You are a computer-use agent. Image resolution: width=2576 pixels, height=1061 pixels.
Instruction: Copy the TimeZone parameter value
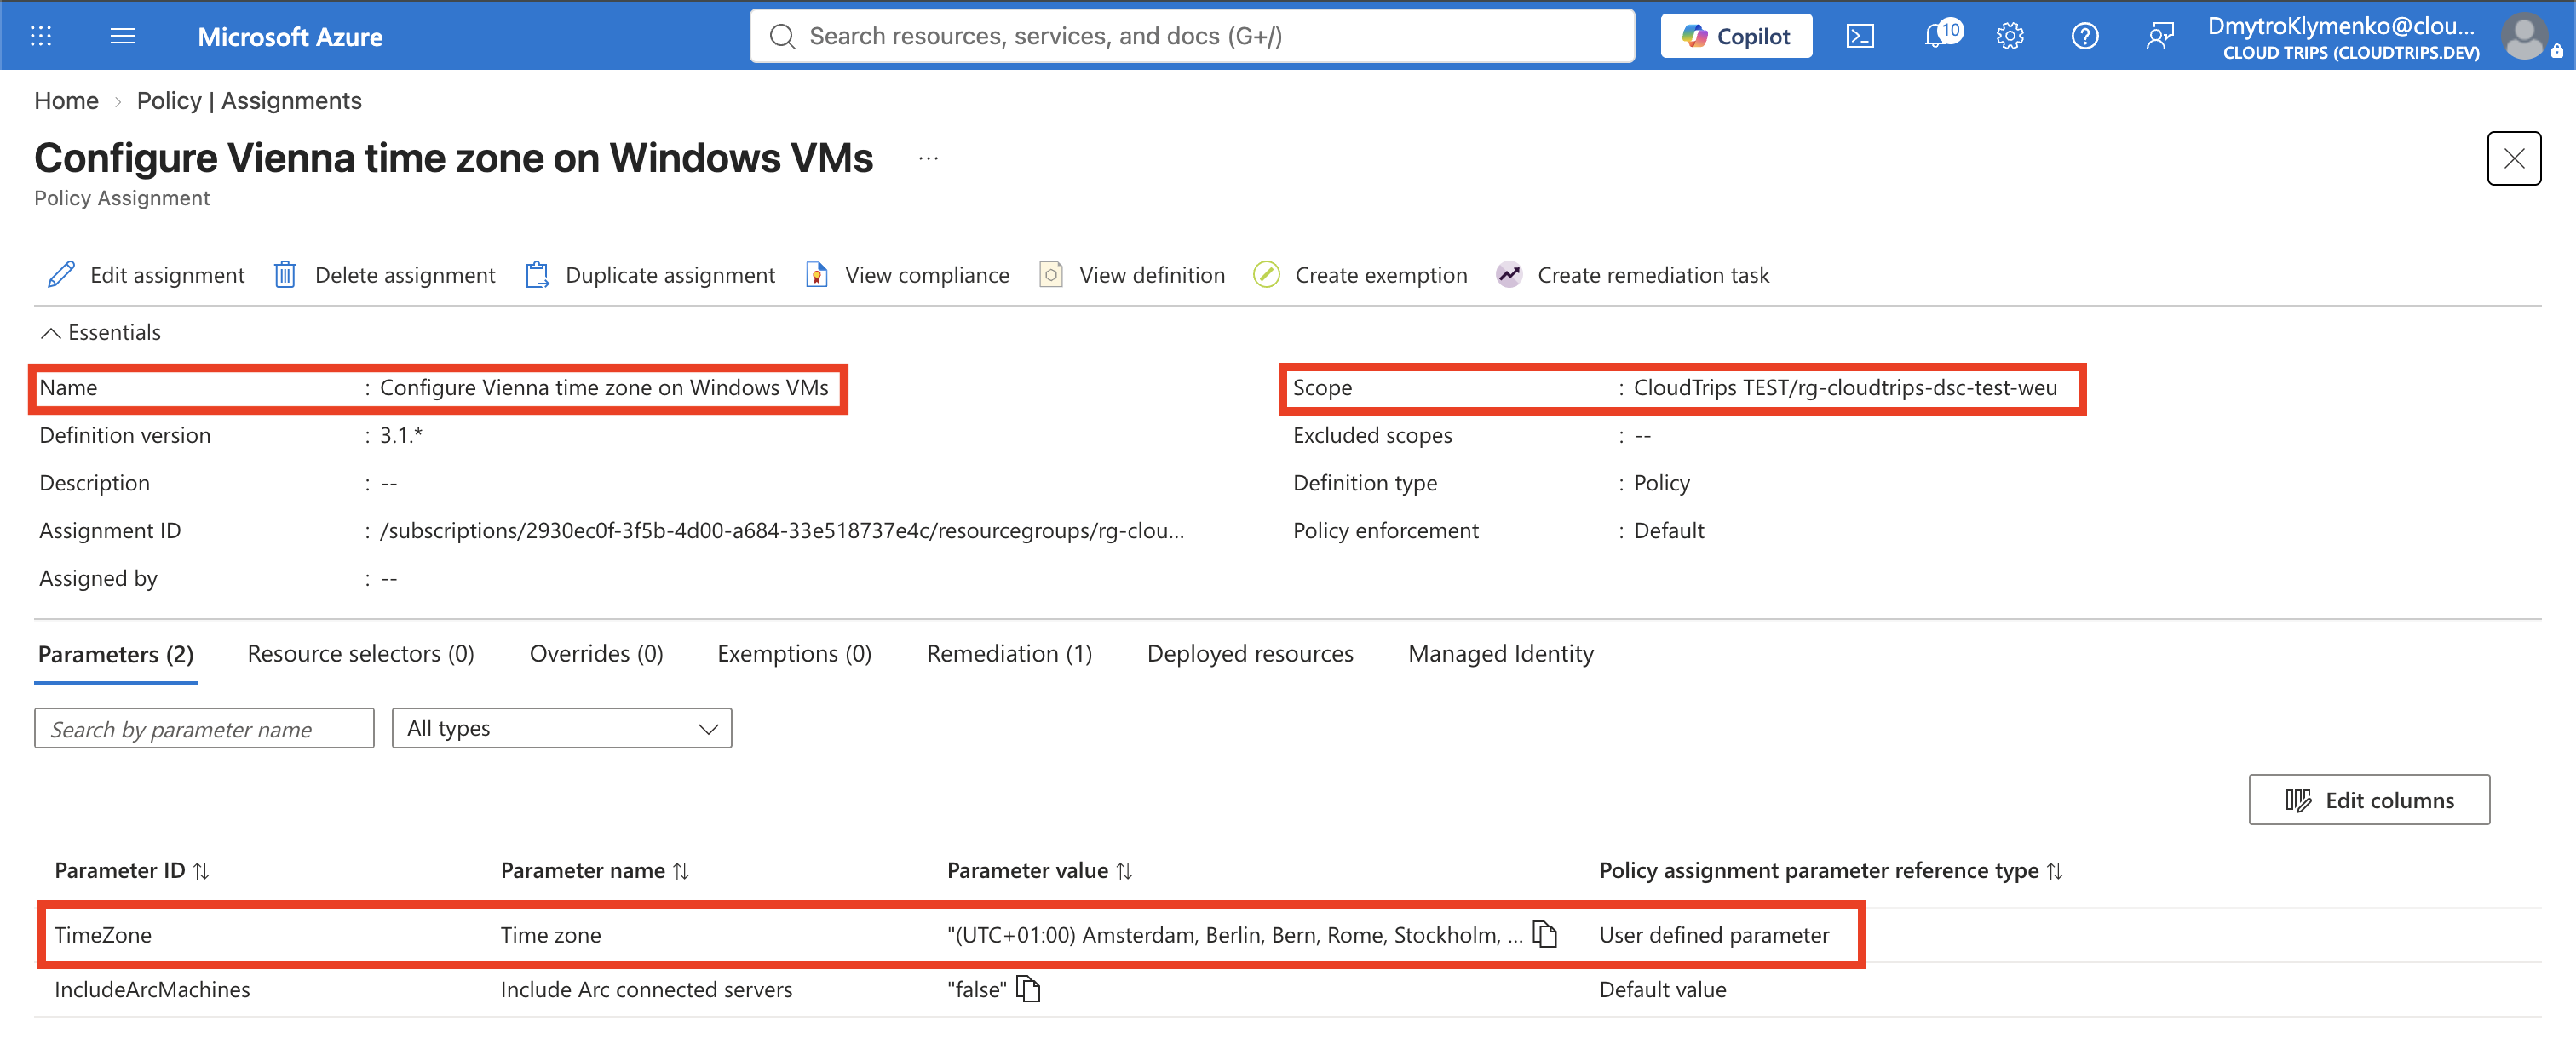(1545, 935)
